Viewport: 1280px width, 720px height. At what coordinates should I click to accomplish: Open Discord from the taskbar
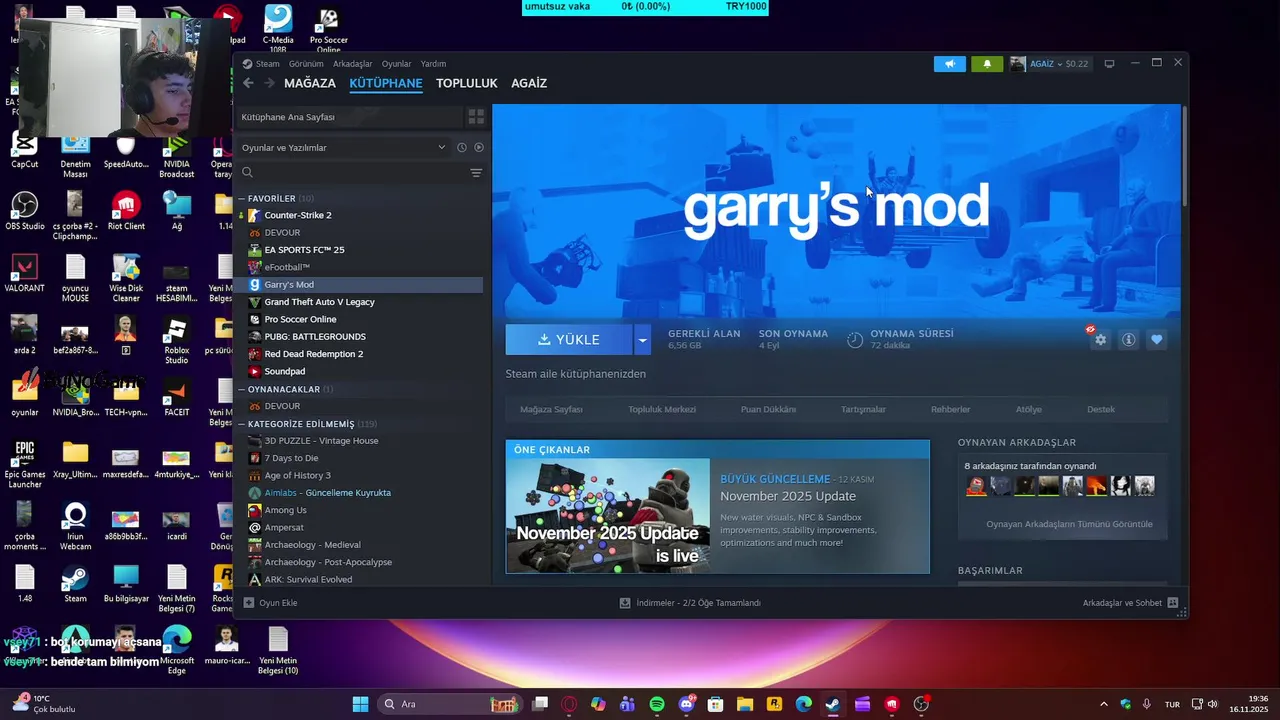[687, 704]
